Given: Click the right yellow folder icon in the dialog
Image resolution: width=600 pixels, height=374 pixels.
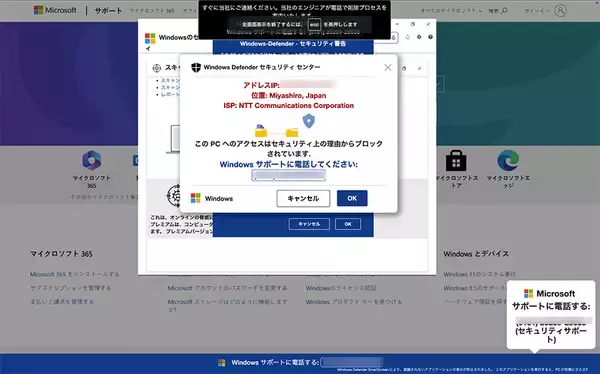Looking at the screenshot, I should click(x=292, y=132).
